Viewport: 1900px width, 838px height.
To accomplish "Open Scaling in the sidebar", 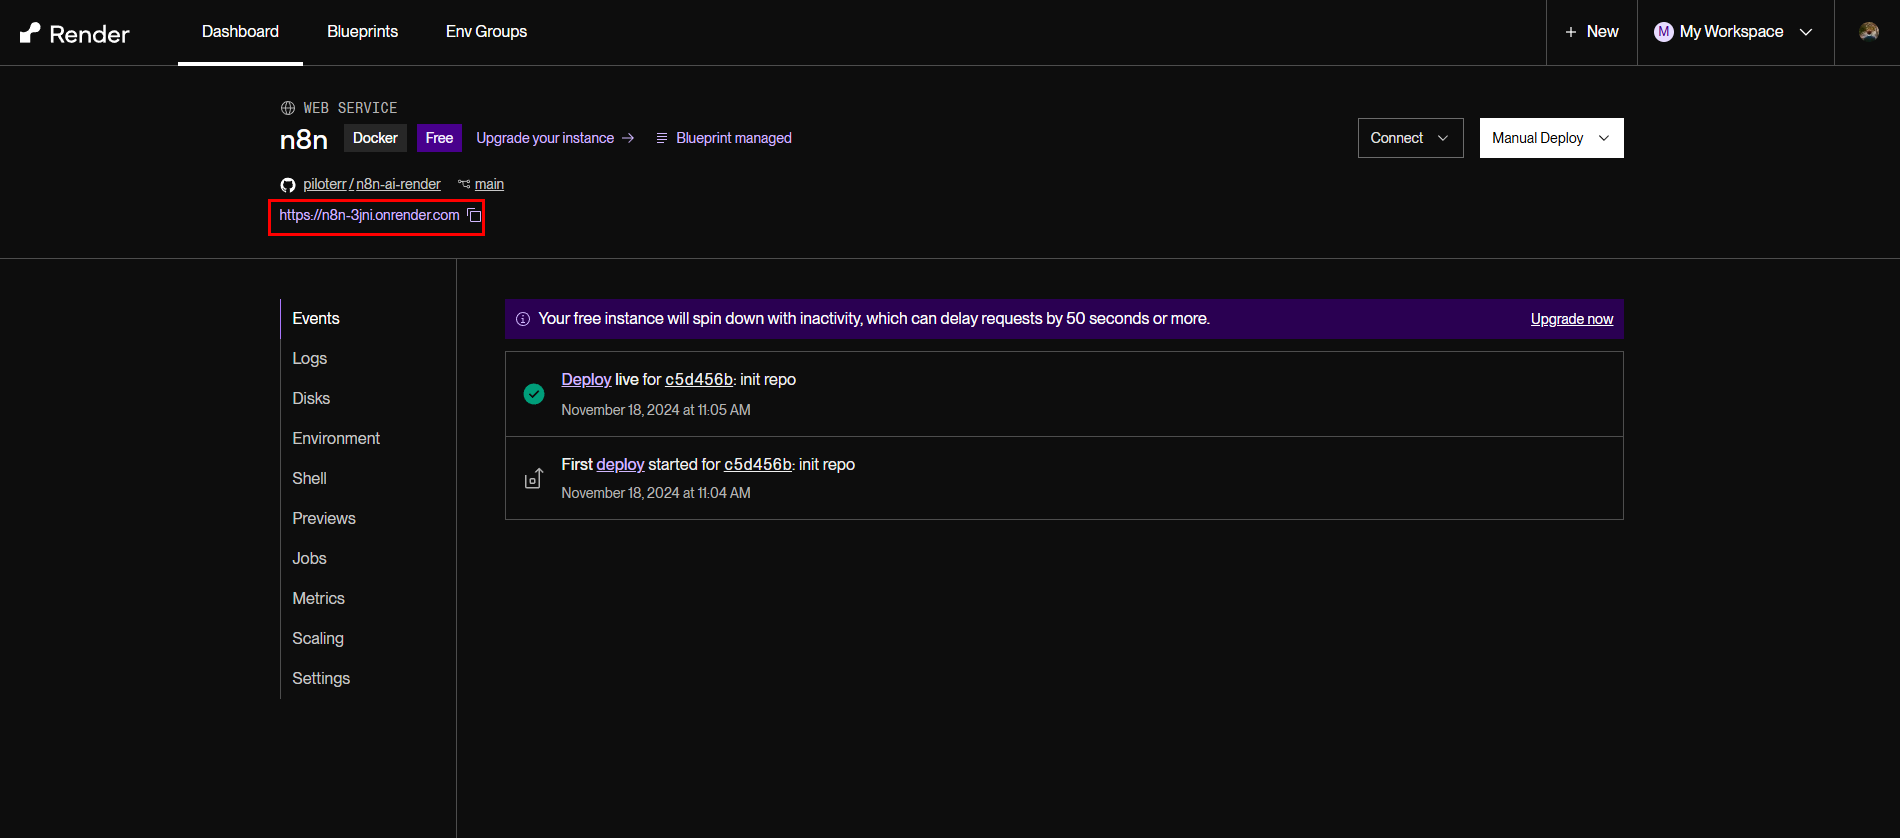I will 318,639.
